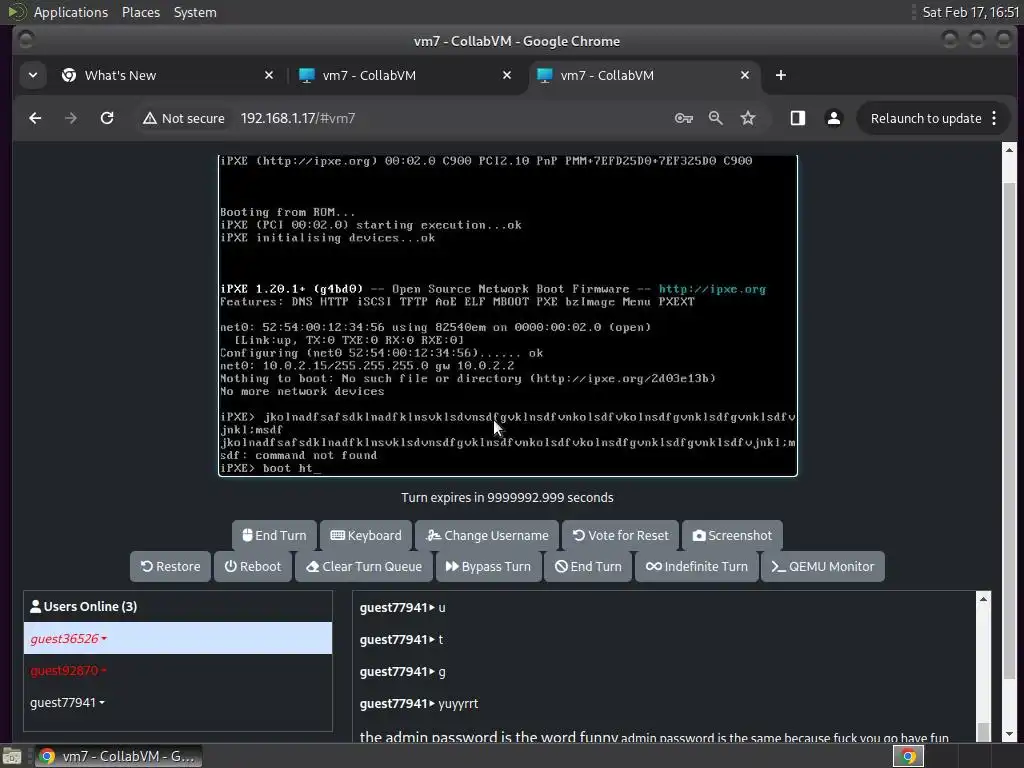Click the End Turn button with hand icon

(x=274, y=536)
